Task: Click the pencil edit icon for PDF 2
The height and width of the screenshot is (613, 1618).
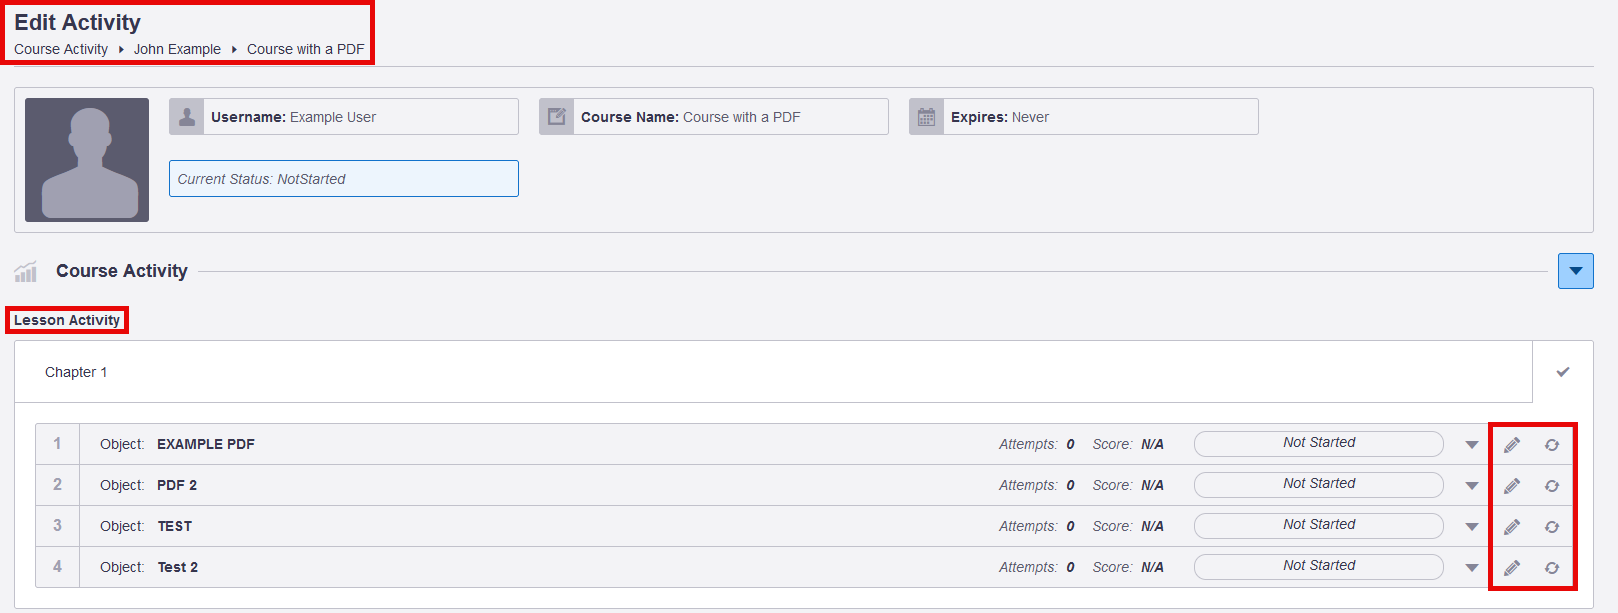Action: (x=1512, y=486)
